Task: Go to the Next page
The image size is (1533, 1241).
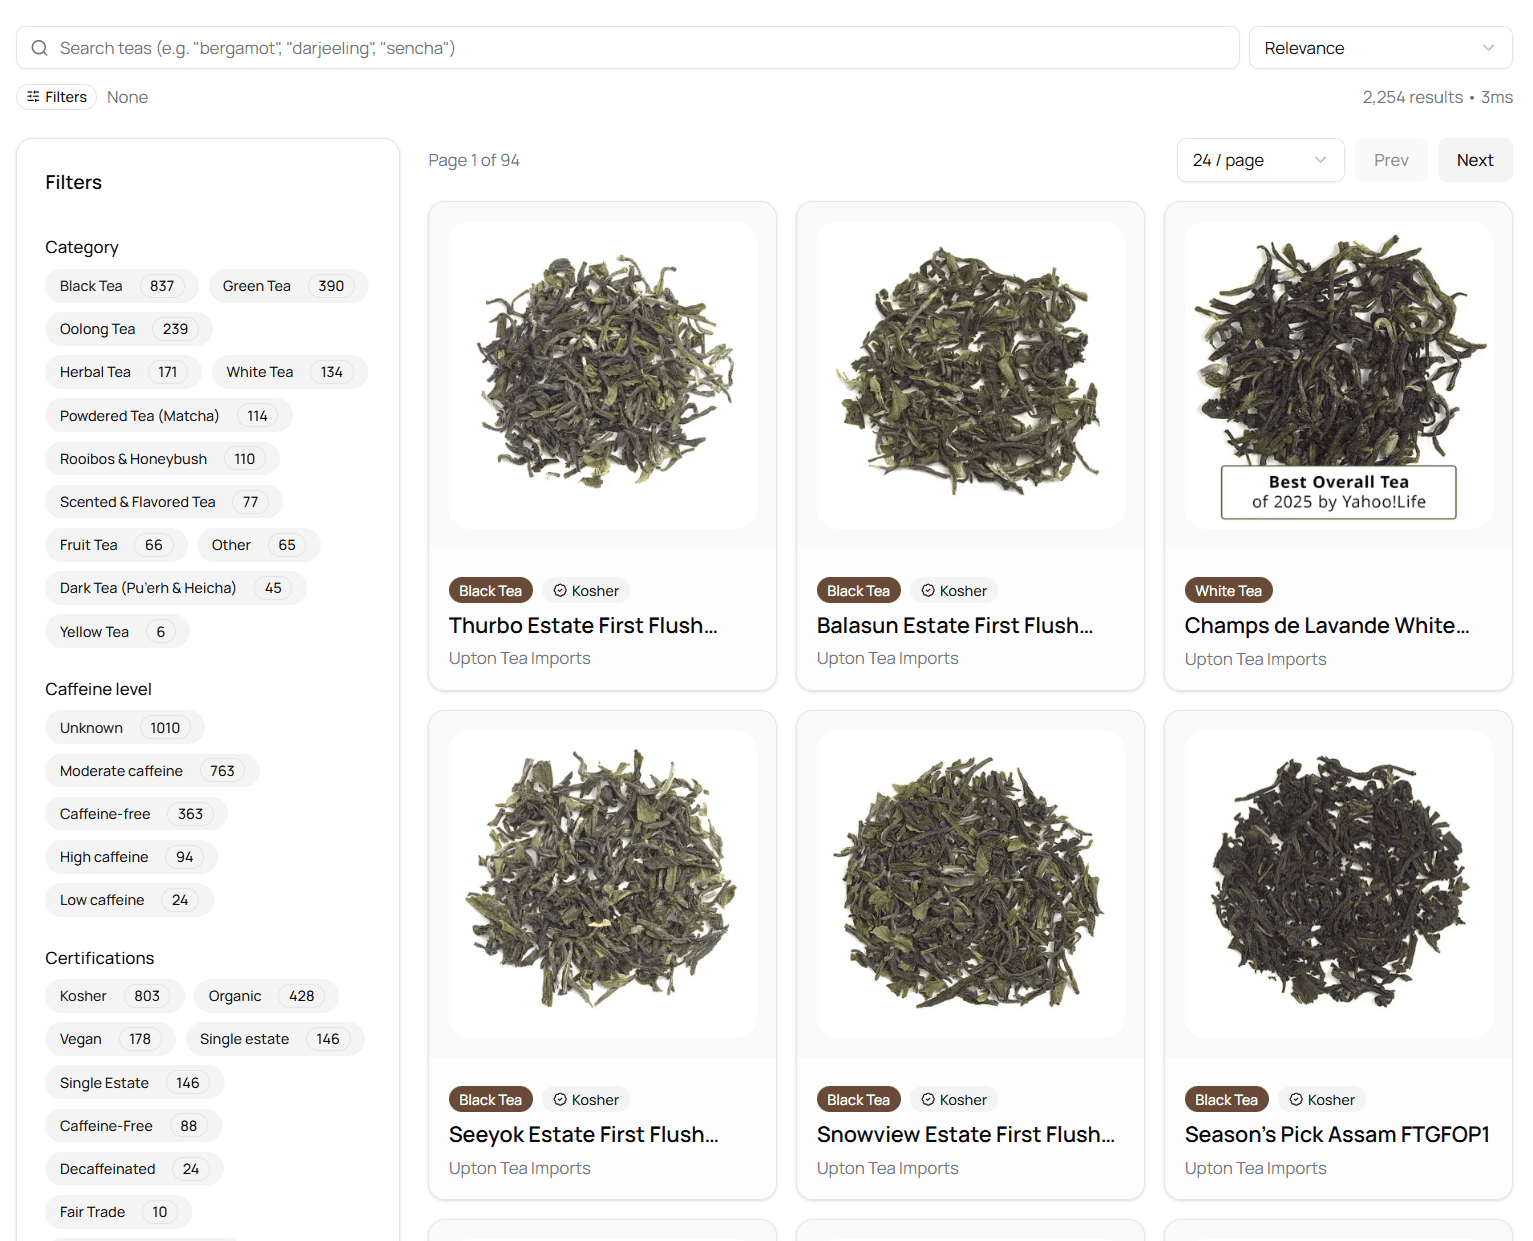Action: coord(1475,160)
